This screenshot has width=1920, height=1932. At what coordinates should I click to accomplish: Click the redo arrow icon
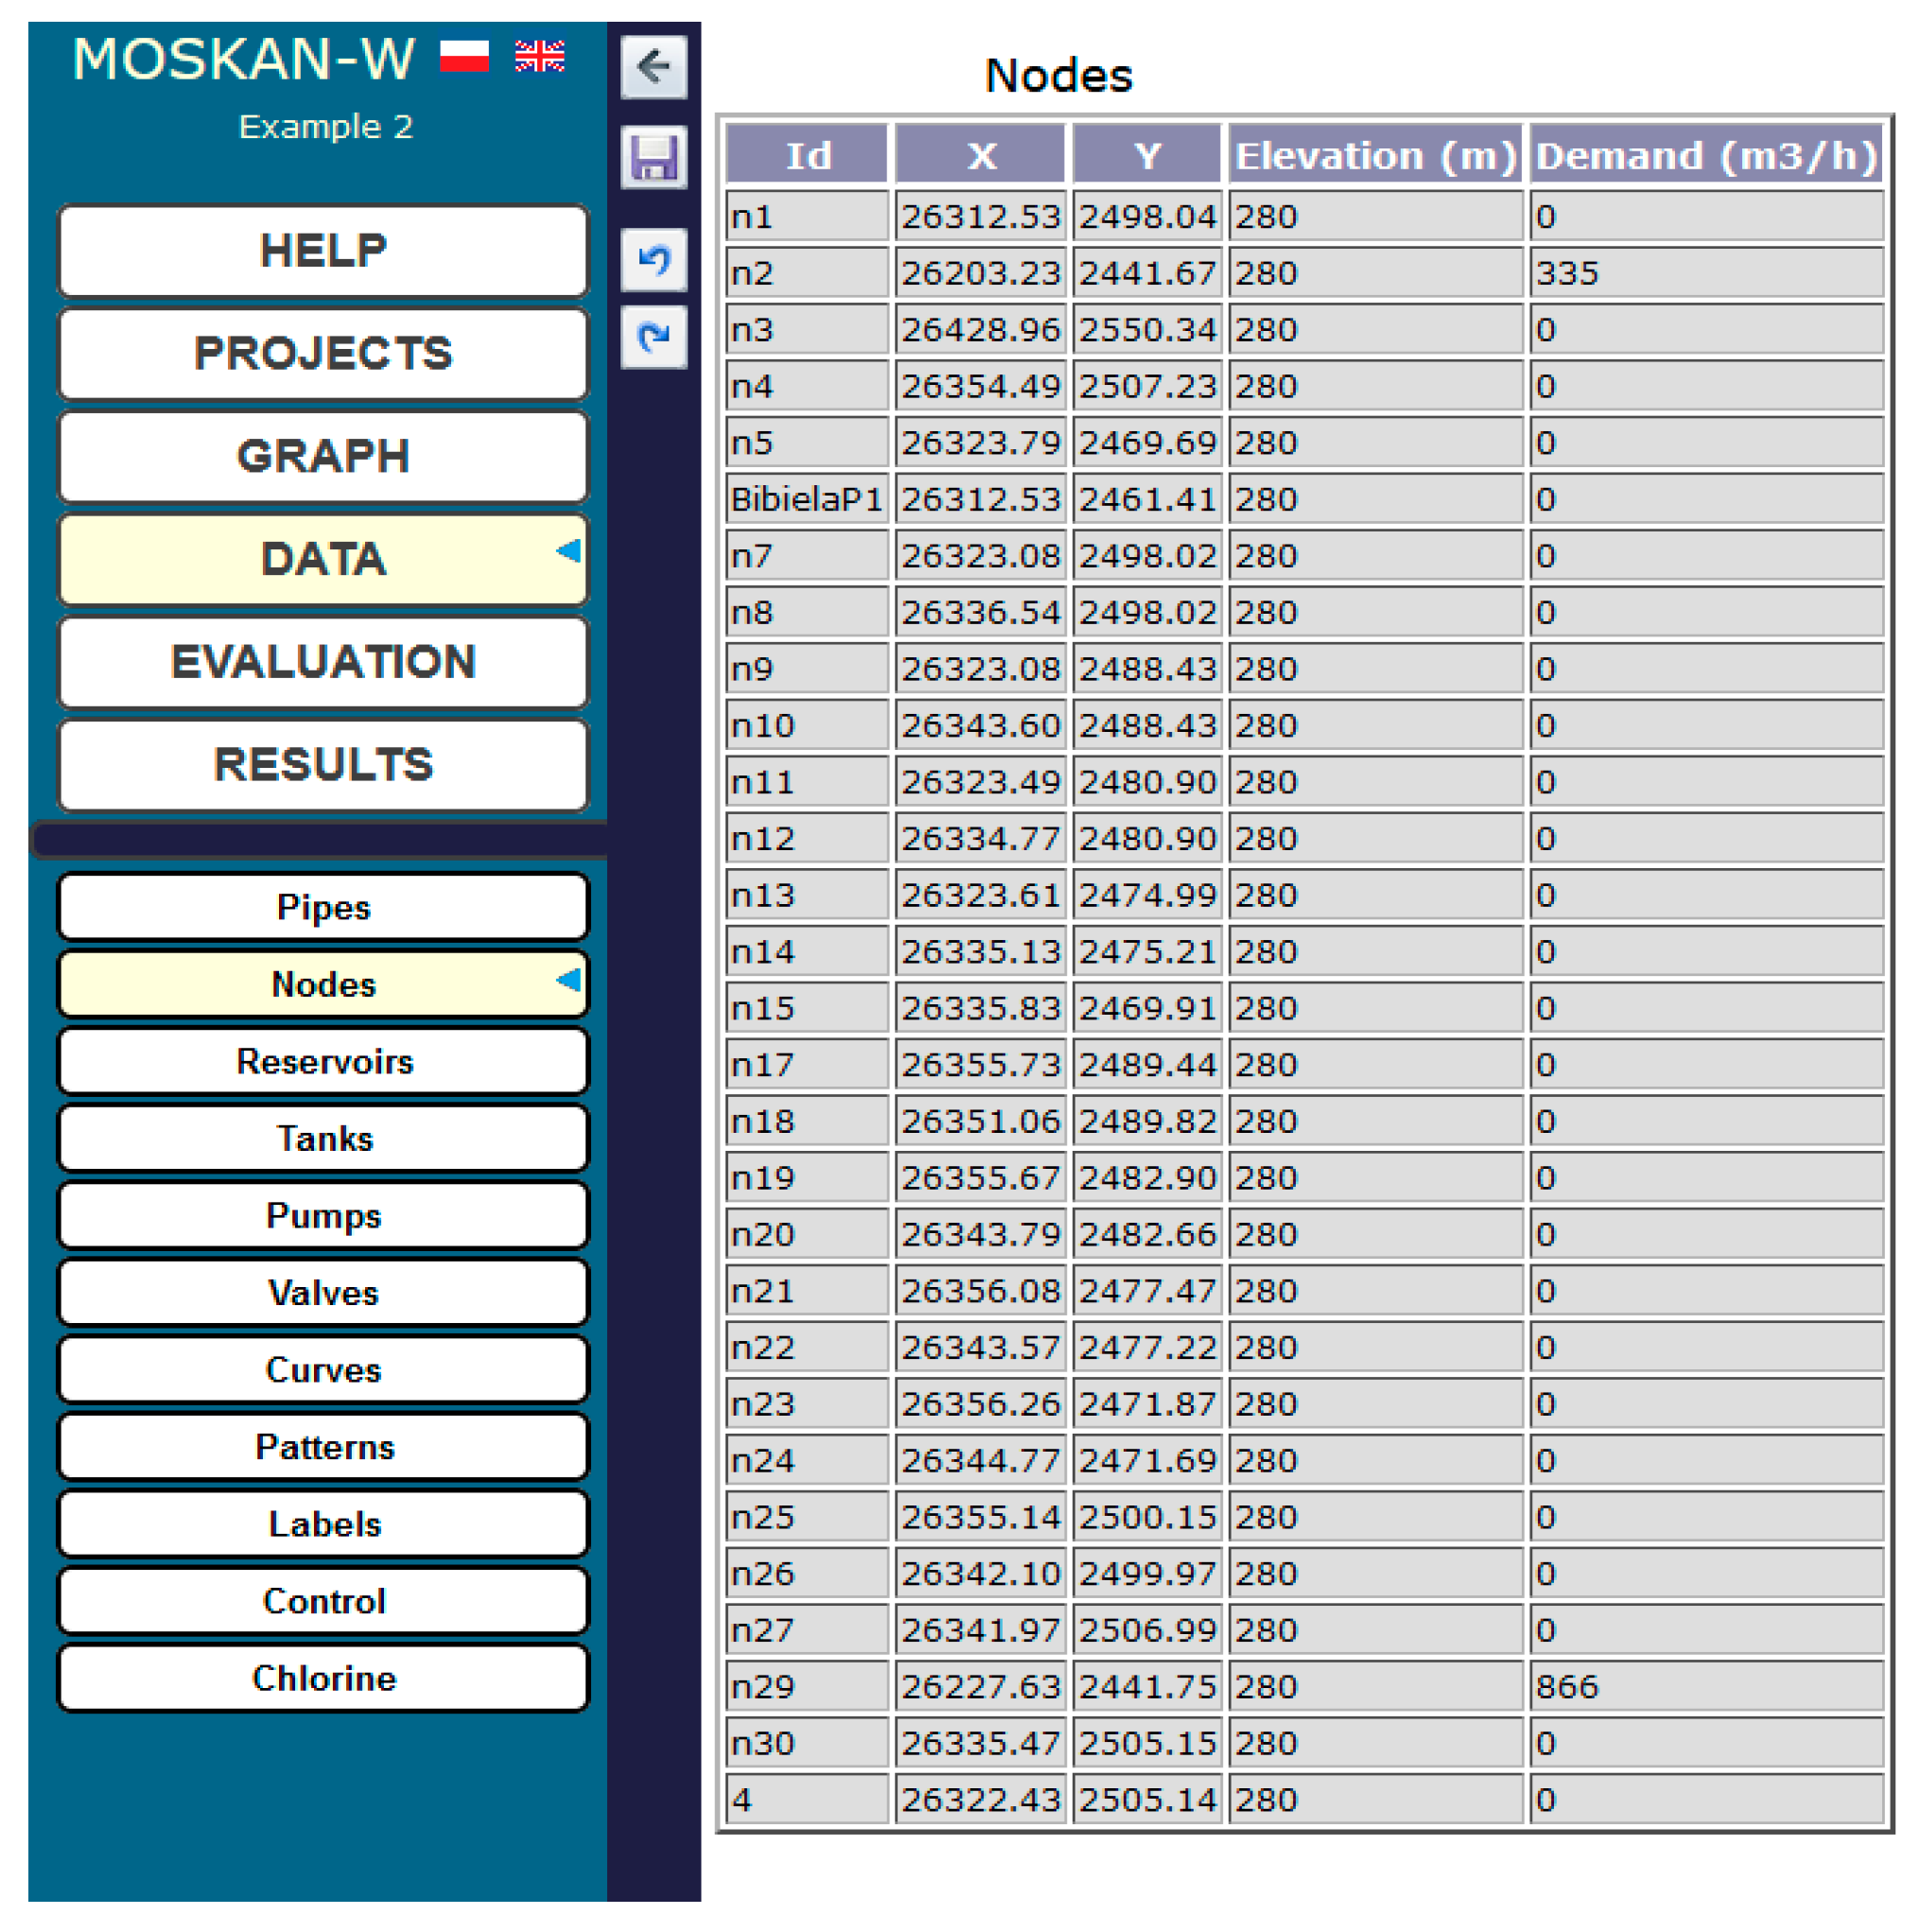[653, 337]
